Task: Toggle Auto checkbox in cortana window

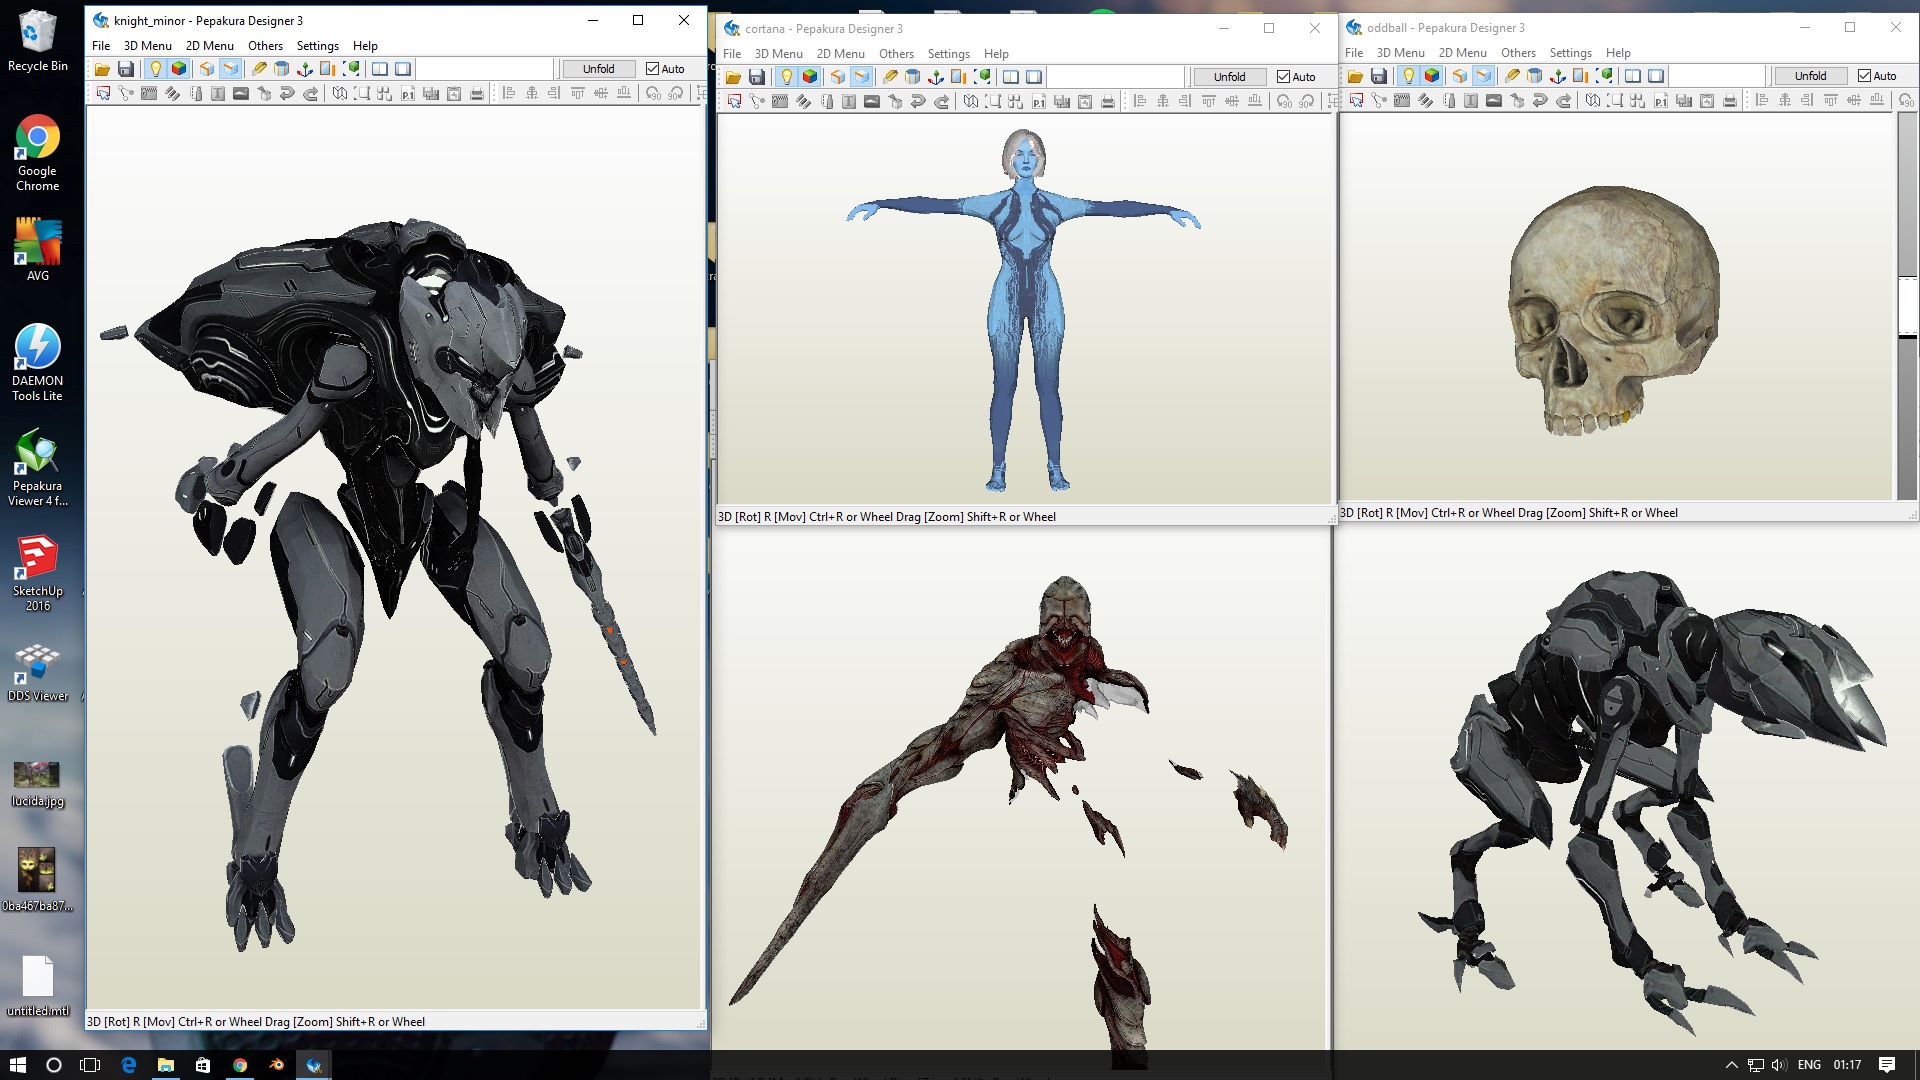Action: pyautogui.click(x=1284, y=77)
